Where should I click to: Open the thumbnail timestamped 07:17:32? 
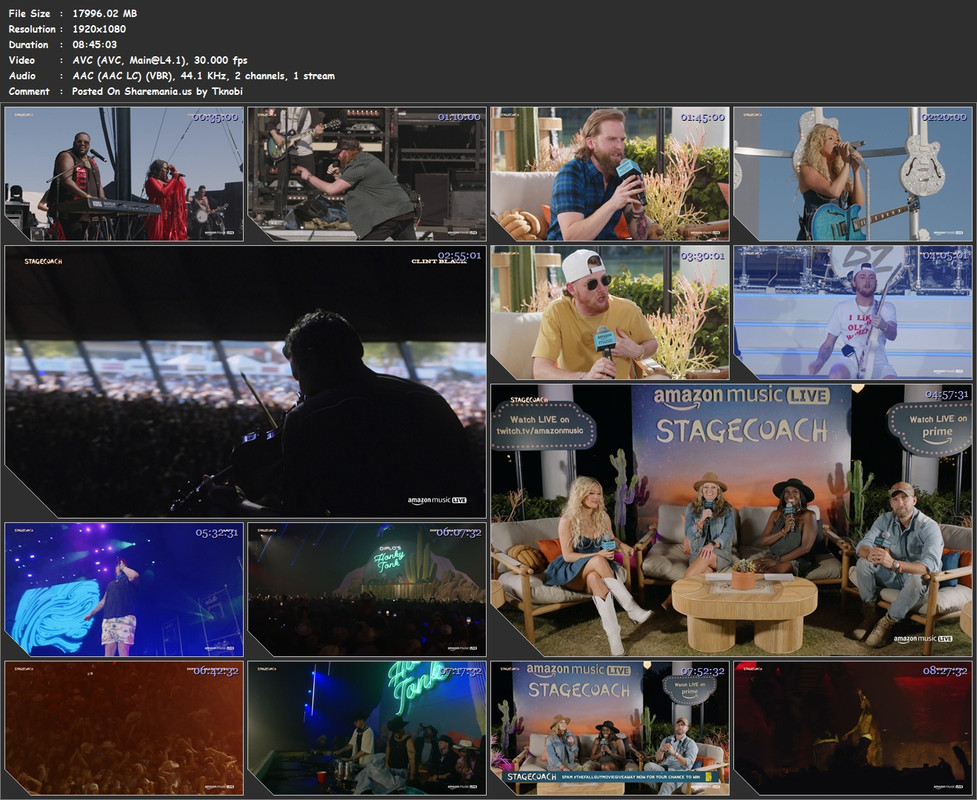click(x=367, y=728)
